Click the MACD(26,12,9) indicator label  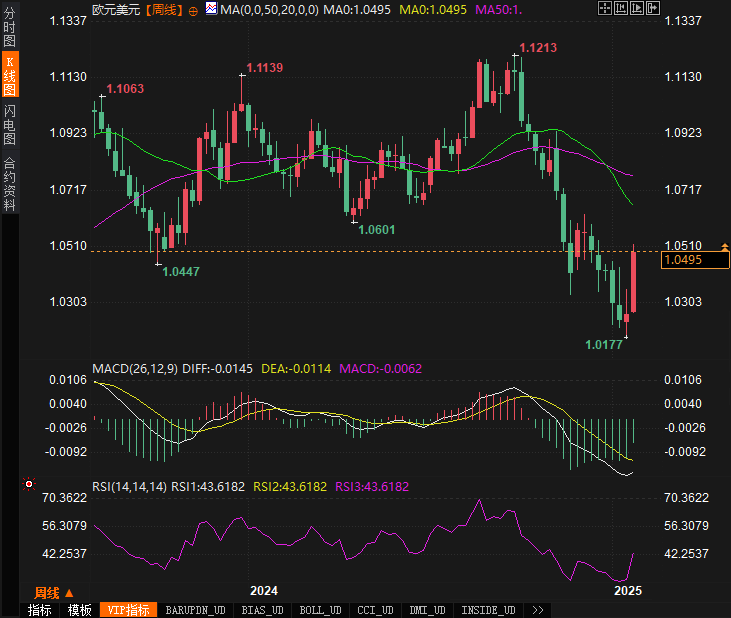134,369
